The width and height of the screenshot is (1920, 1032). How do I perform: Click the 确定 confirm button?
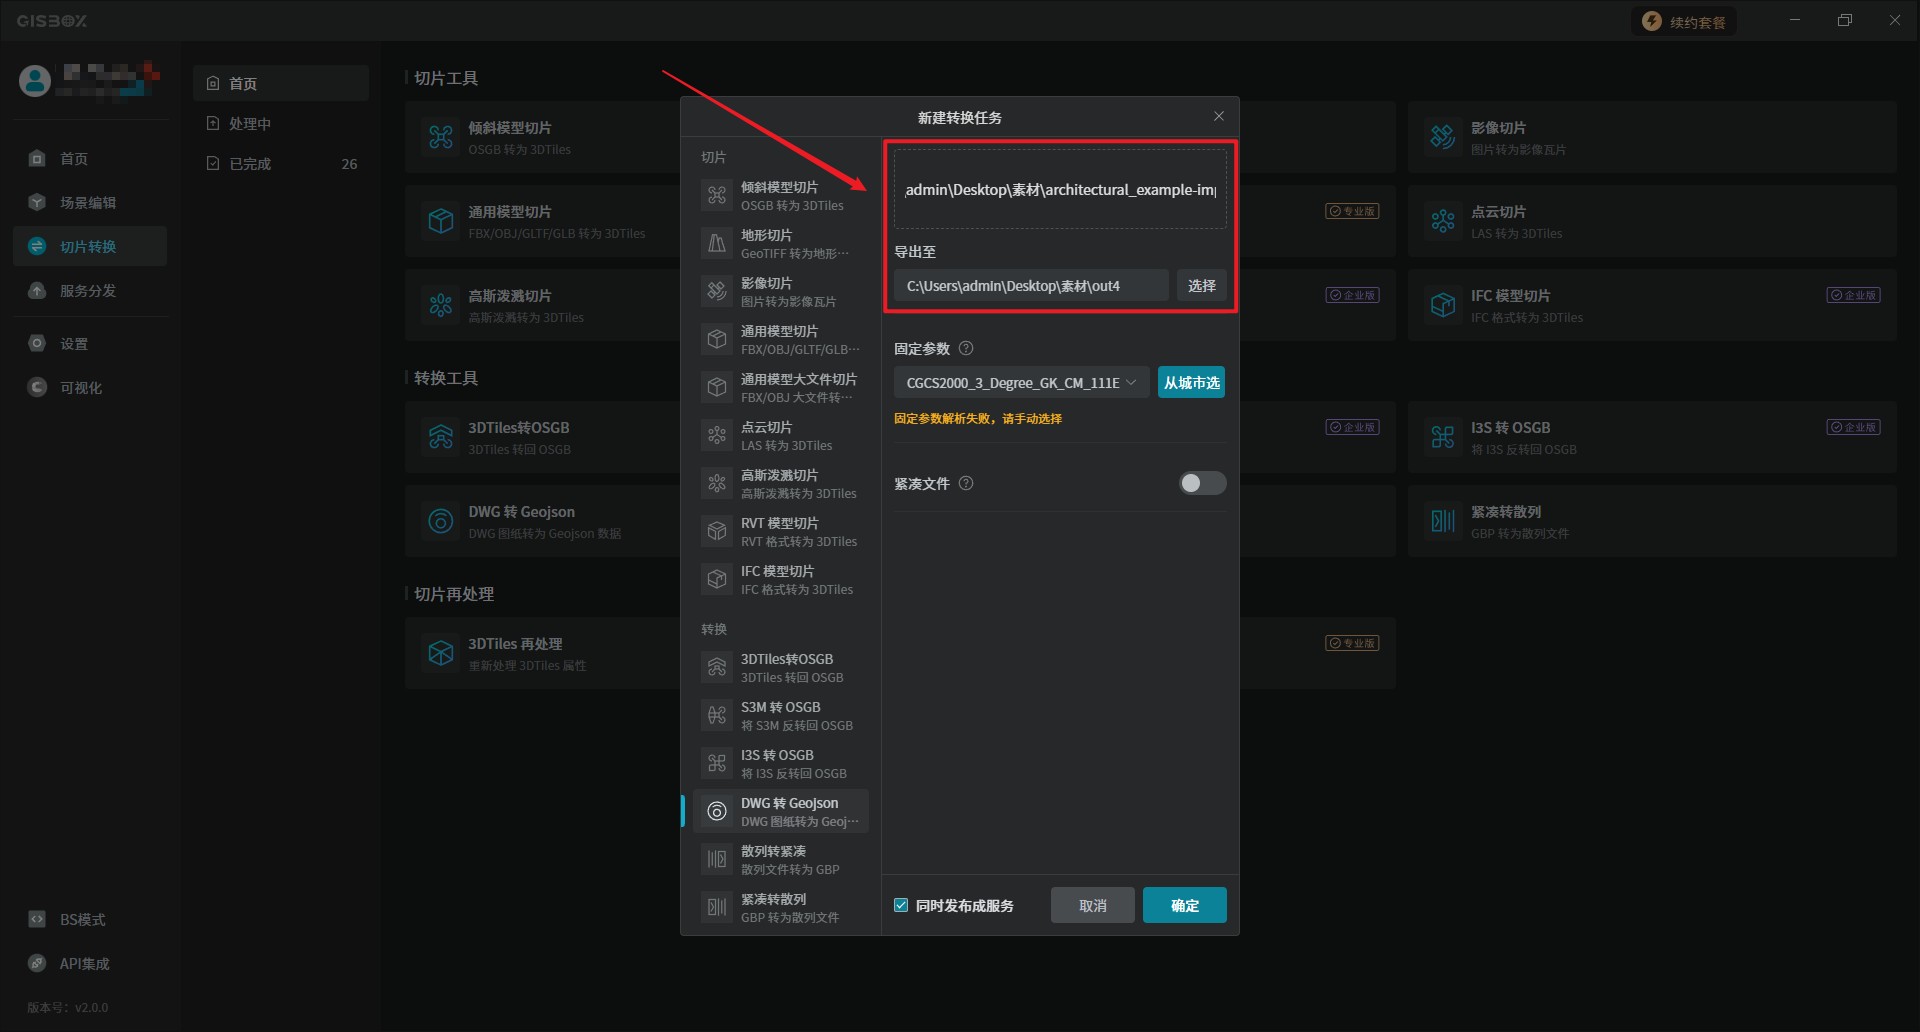pos(1184,906)
